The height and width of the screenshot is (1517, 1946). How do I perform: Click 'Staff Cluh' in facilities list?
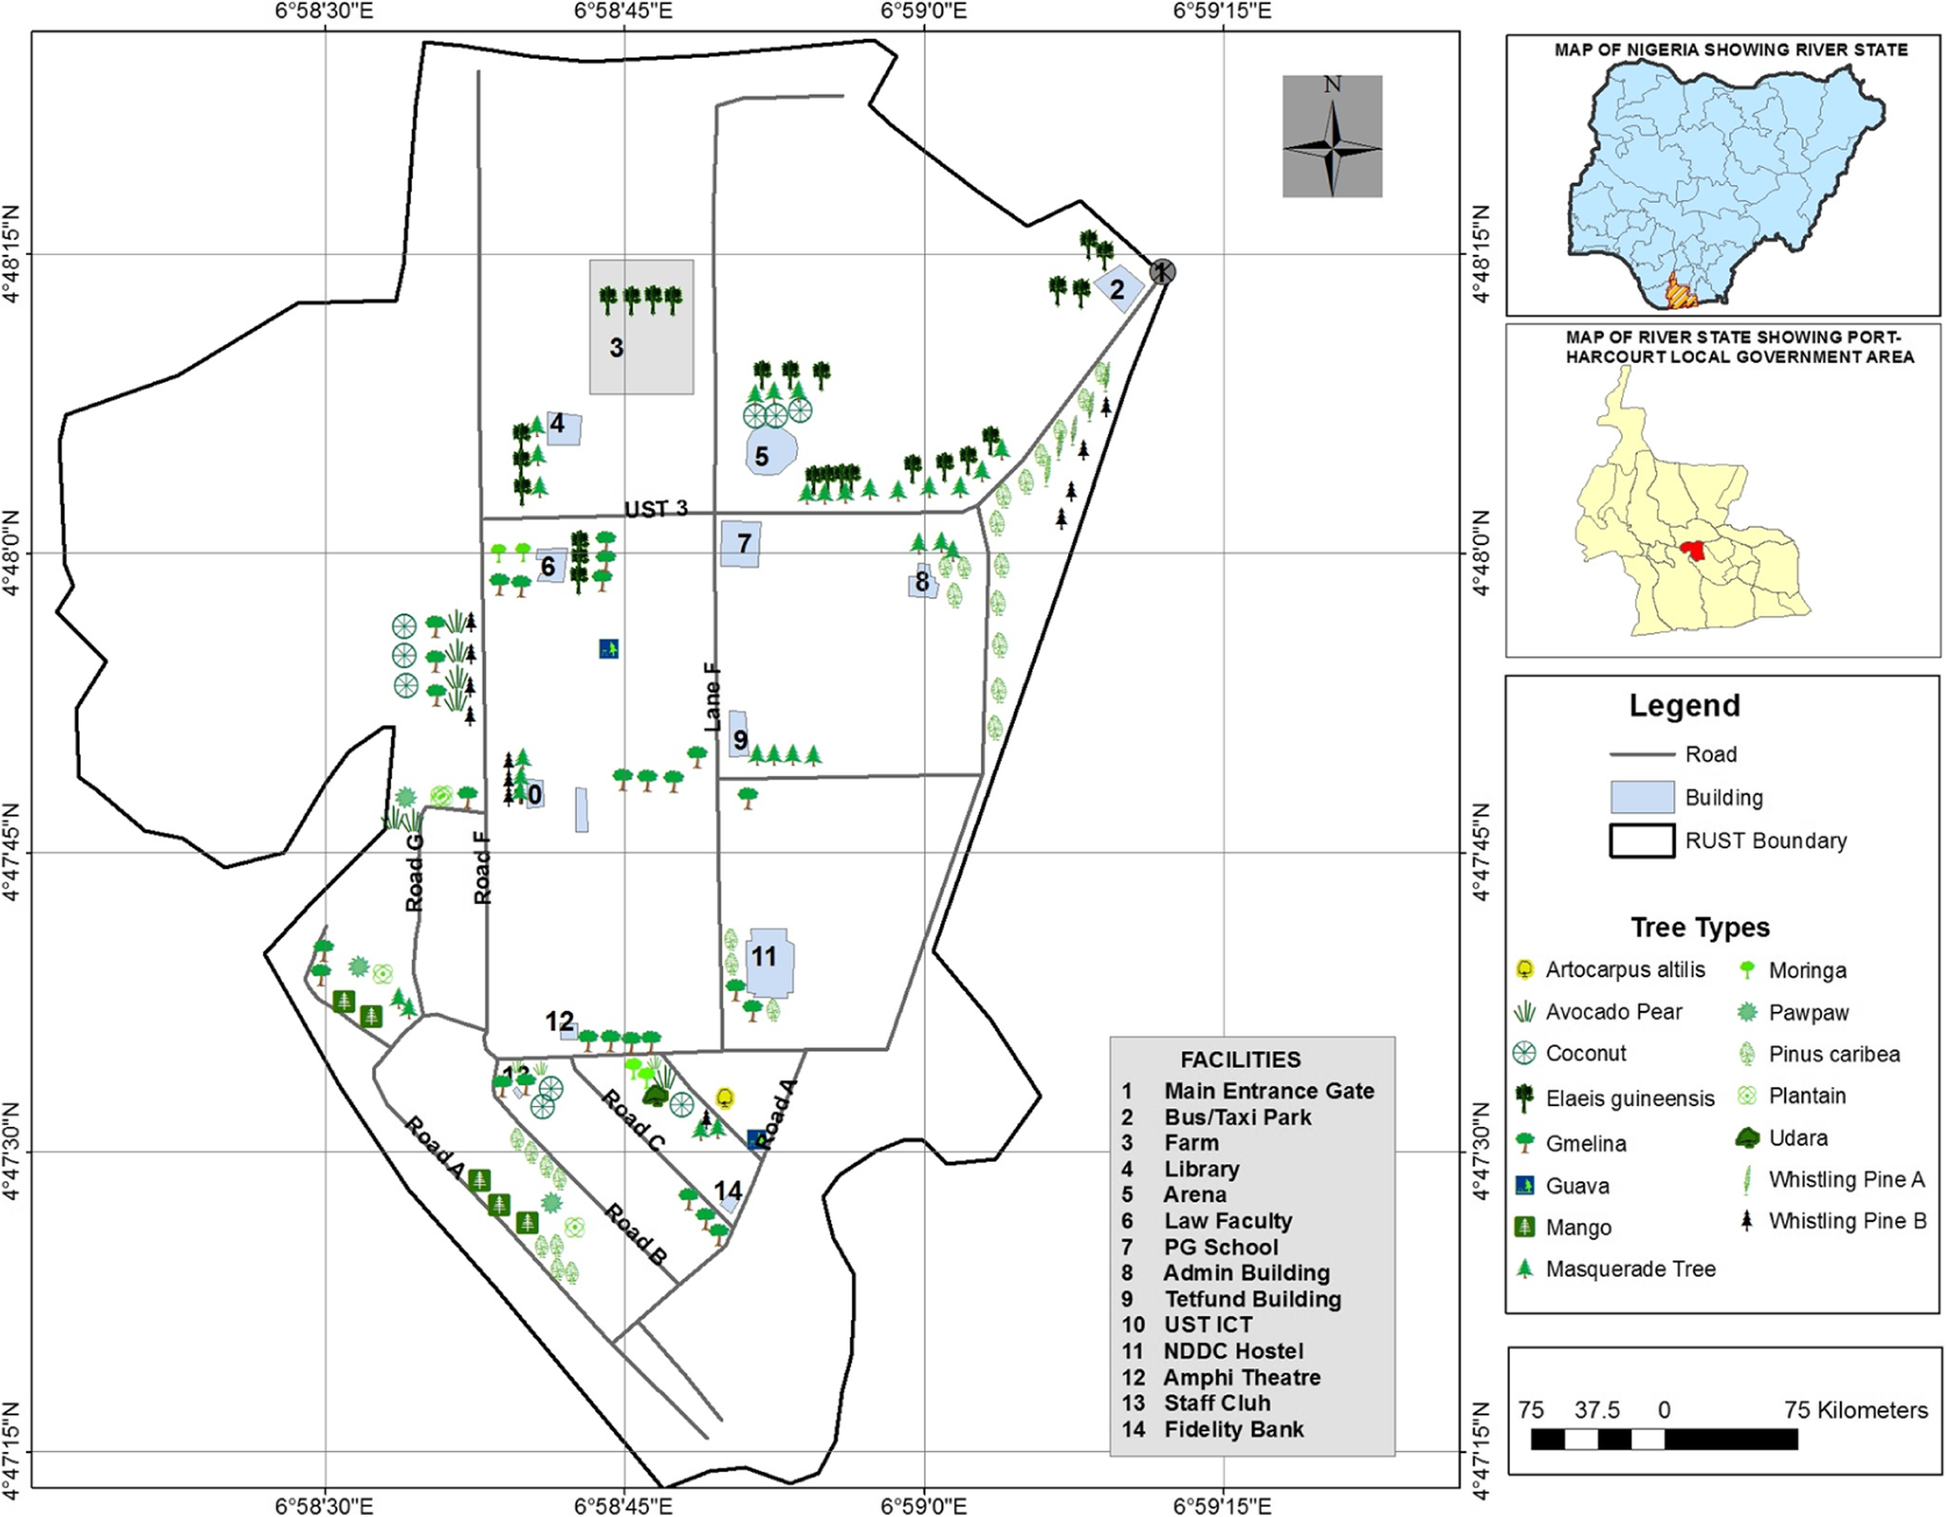pyautogui.click(x=1217, y=1403)
